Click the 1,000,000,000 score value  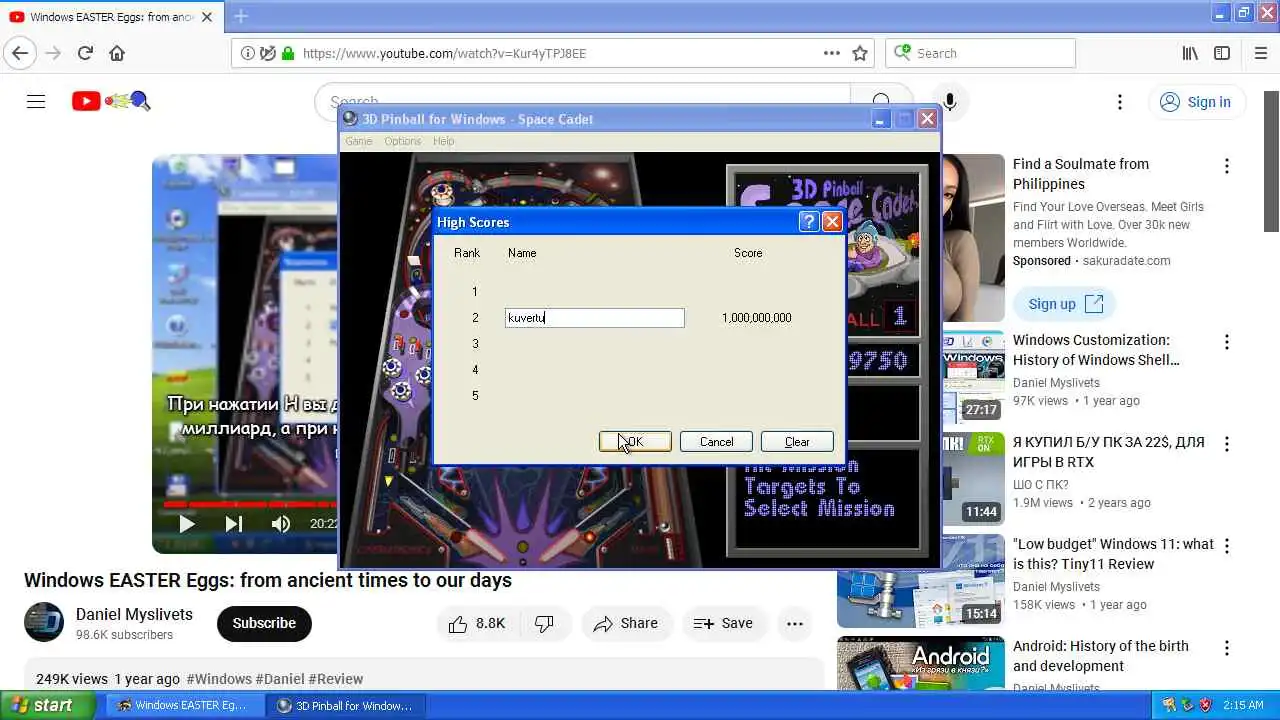(757, 318)
